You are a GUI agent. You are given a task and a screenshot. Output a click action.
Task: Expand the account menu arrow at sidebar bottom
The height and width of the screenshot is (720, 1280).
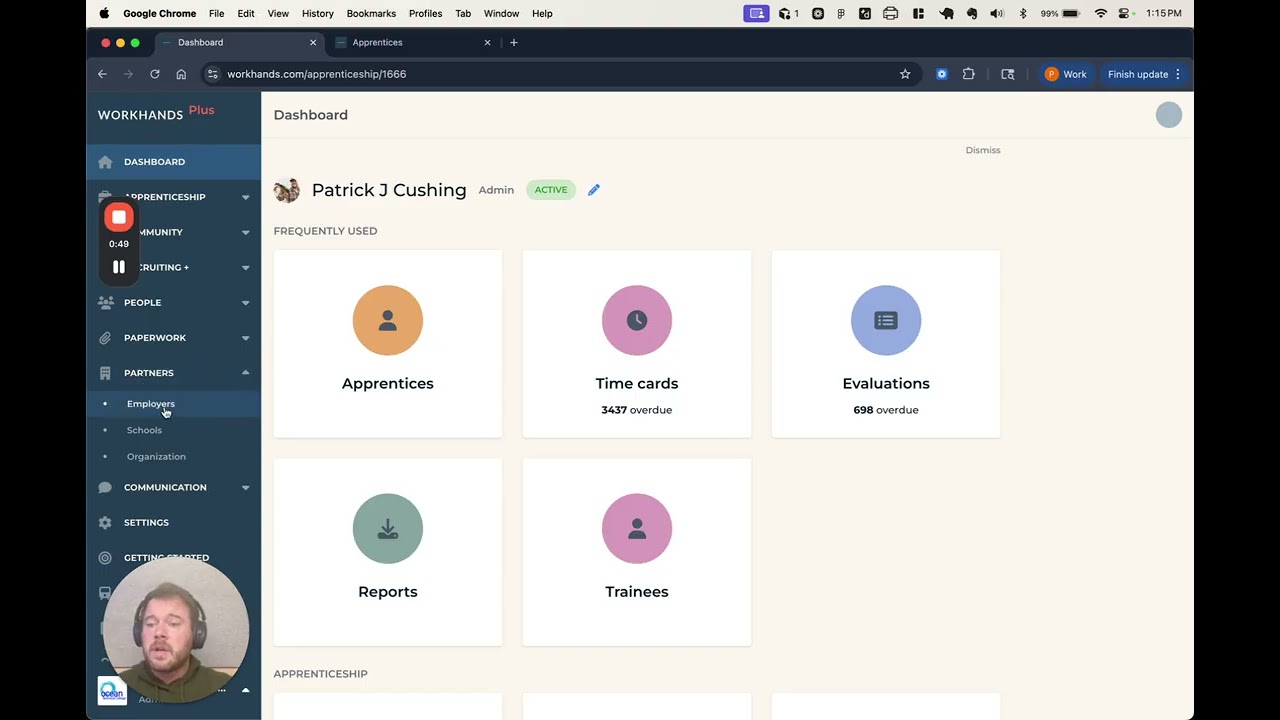click(246, 691)
